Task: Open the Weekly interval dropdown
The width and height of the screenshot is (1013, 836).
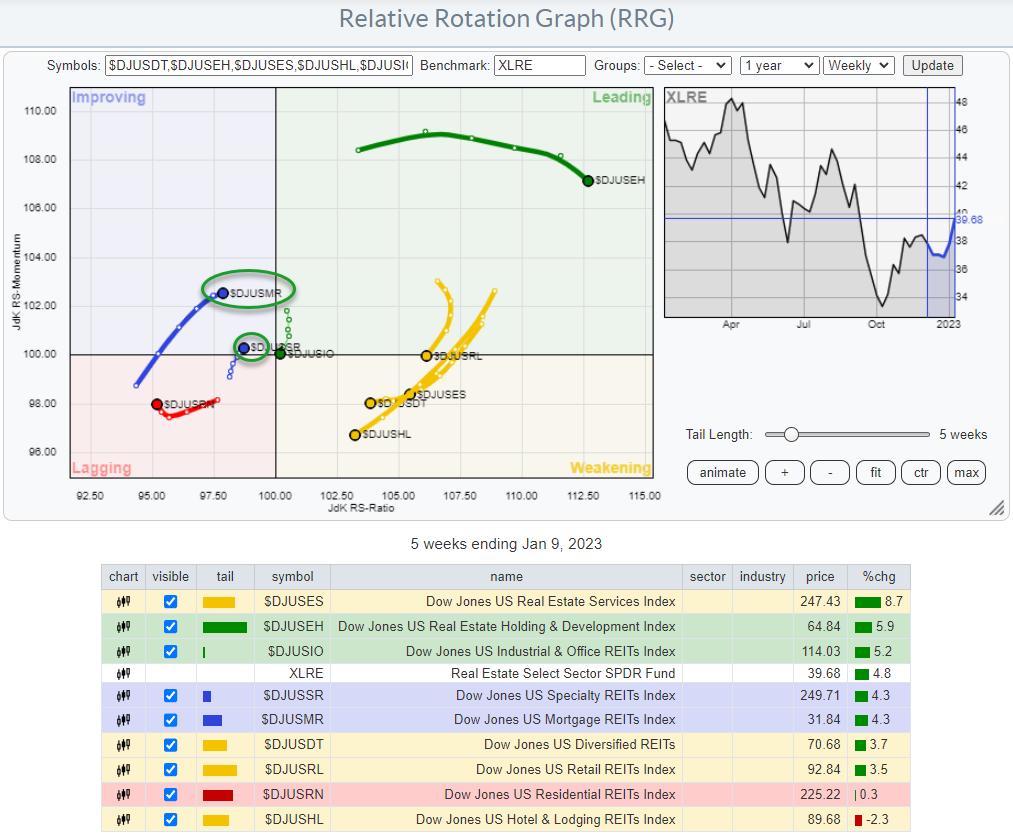Action: [858, 66]
